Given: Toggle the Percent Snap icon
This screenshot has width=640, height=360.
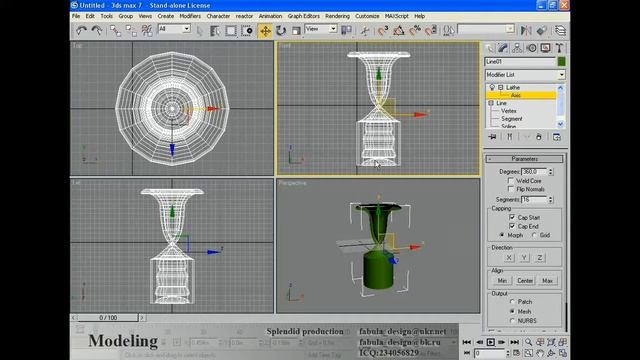Looking at the screenshot, I should [415, 31].
